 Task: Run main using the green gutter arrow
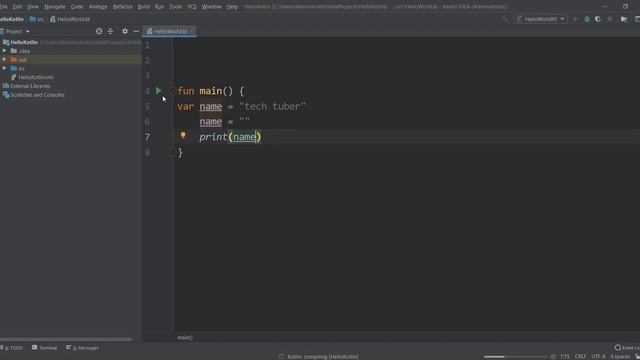[159, 91]
